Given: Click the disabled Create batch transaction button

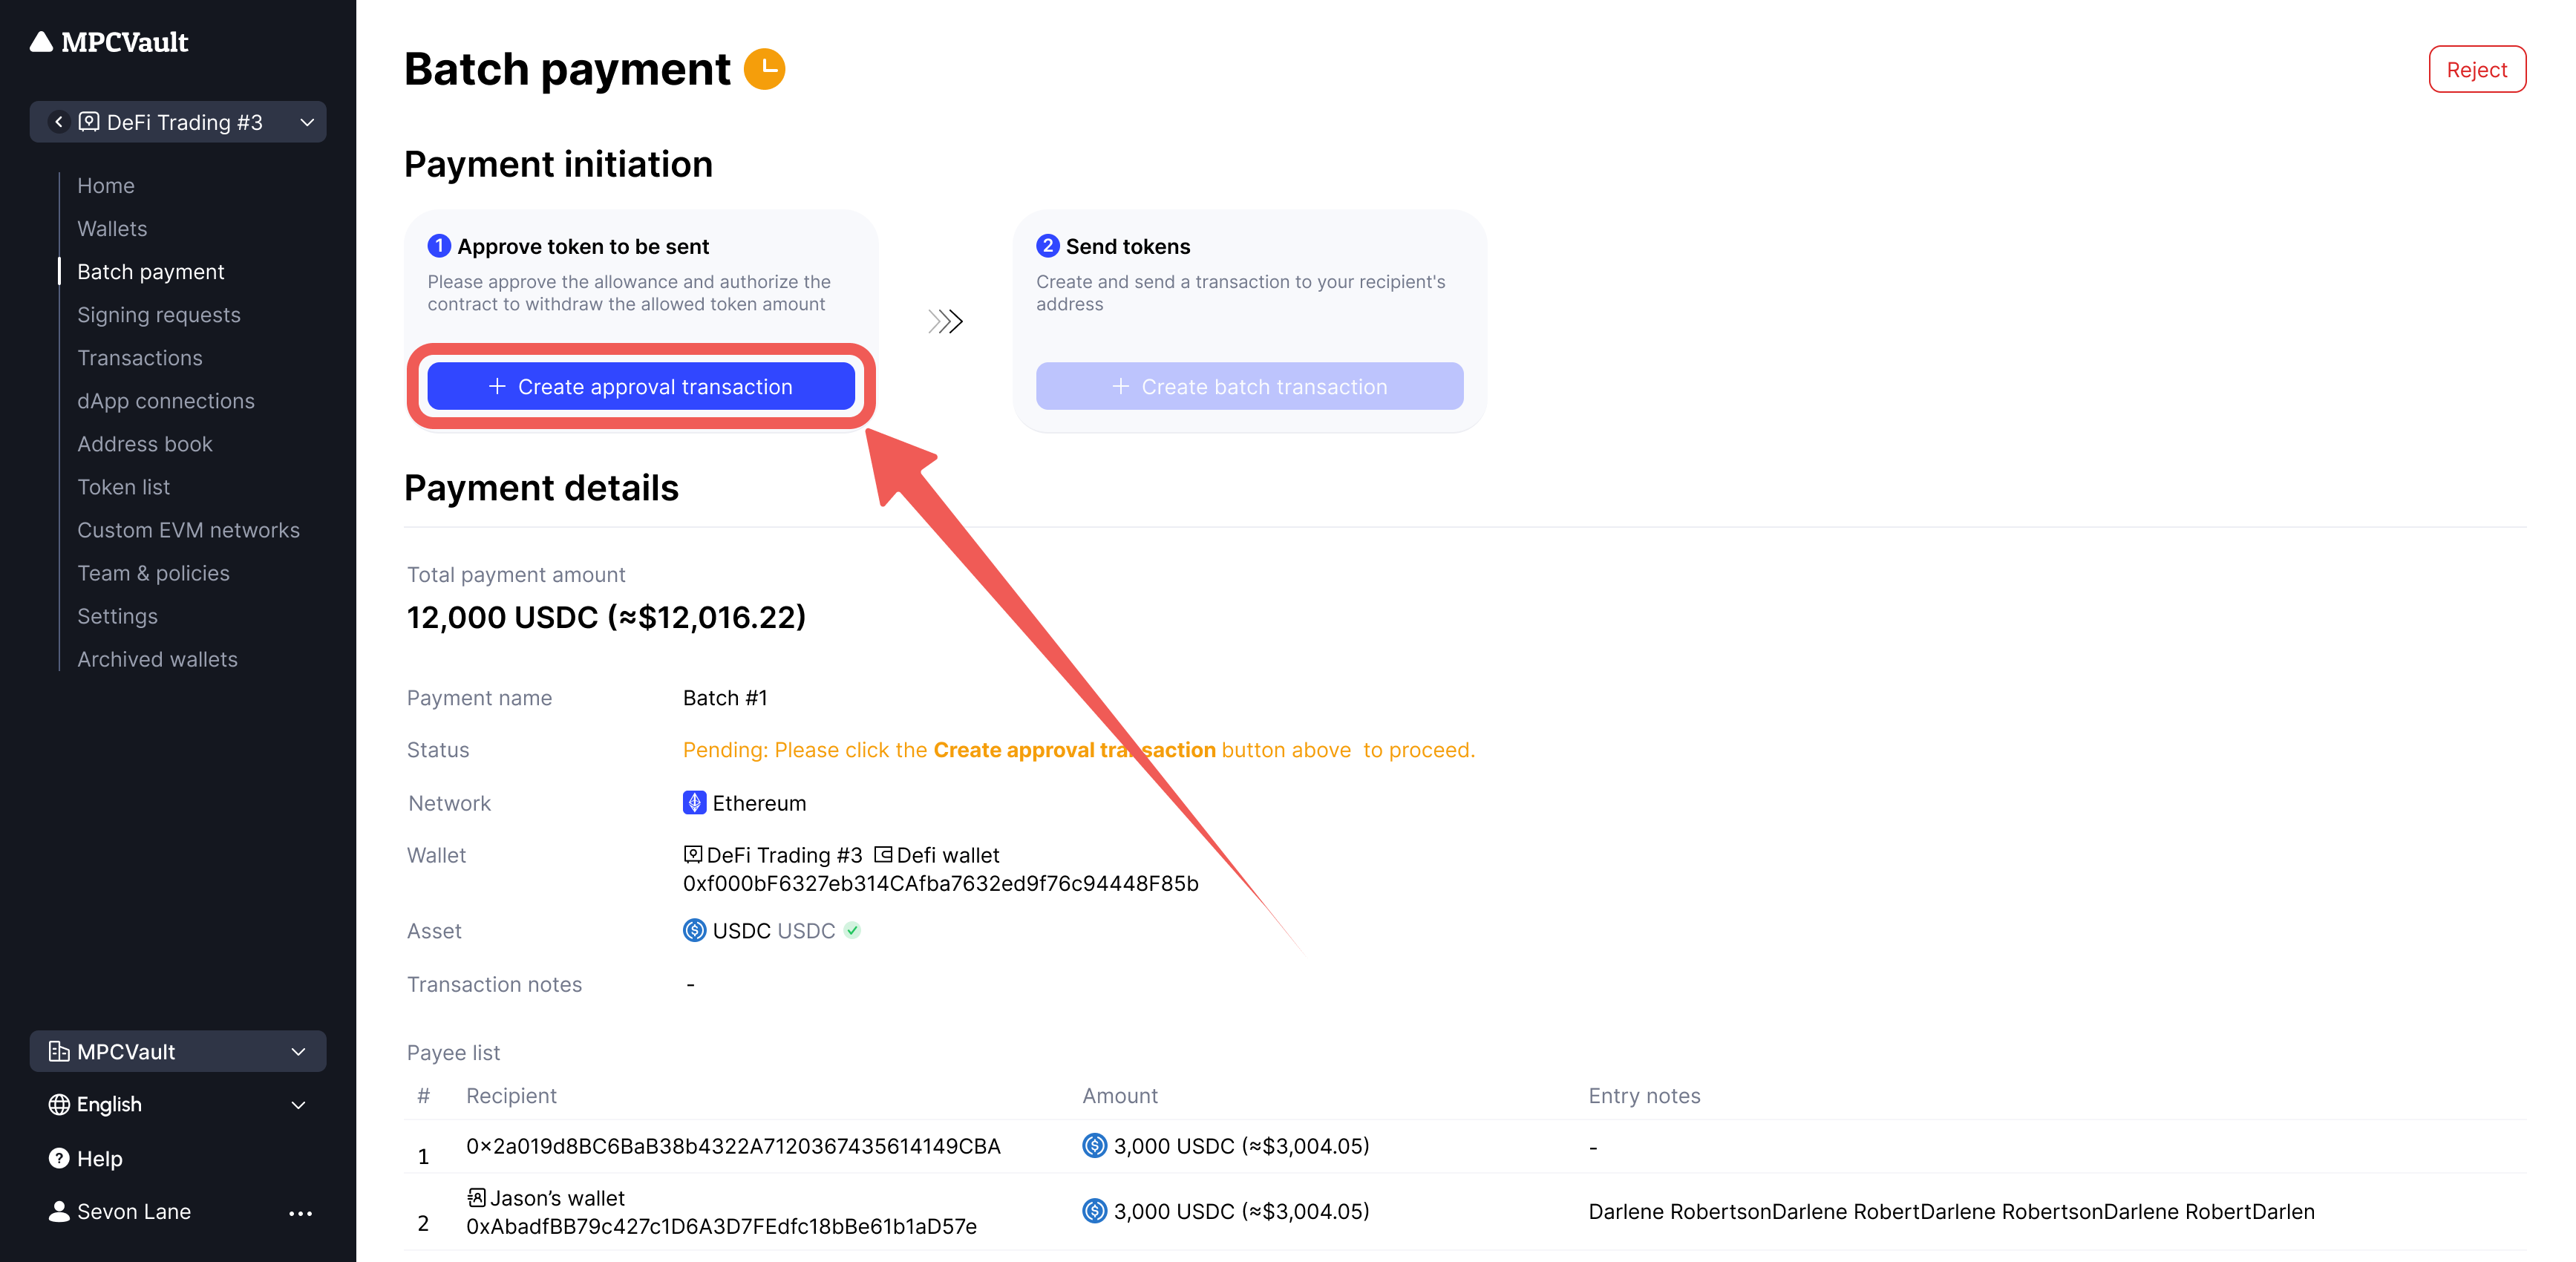Looking at the screenshot, I should 1249,387.
